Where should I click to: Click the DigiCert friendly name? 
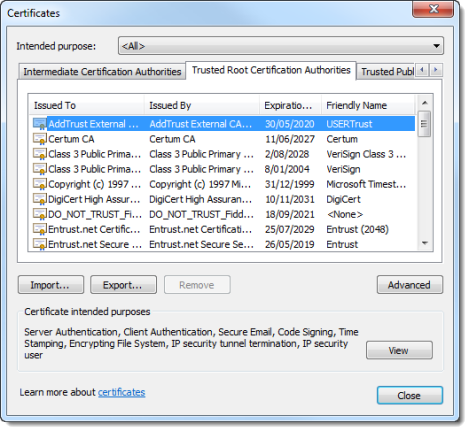click(343, 199)
